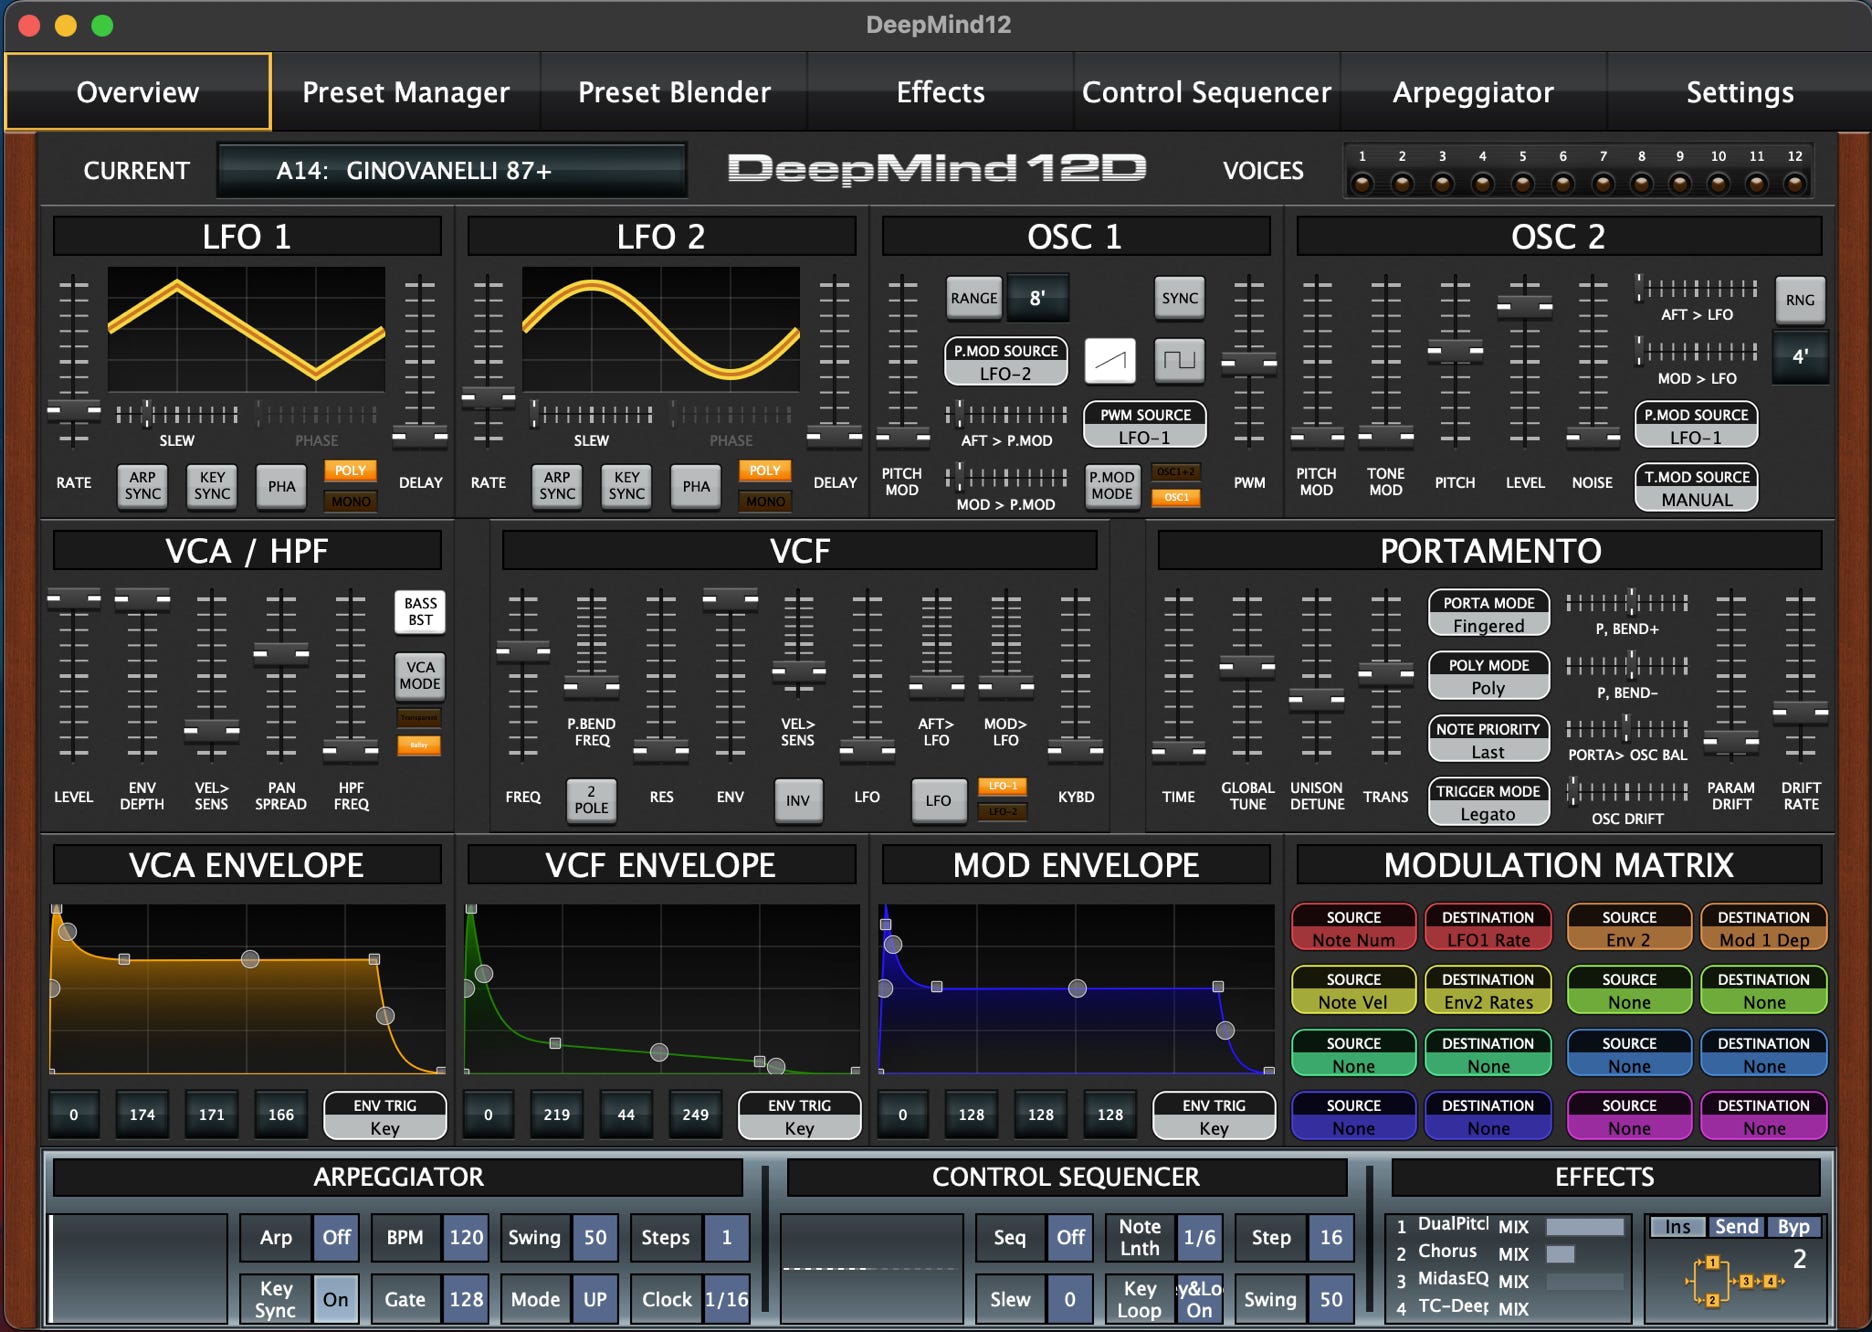Screen dimensions: 1872x1332
Task: Click the P.MOD MODE button
Action: 1112,486
